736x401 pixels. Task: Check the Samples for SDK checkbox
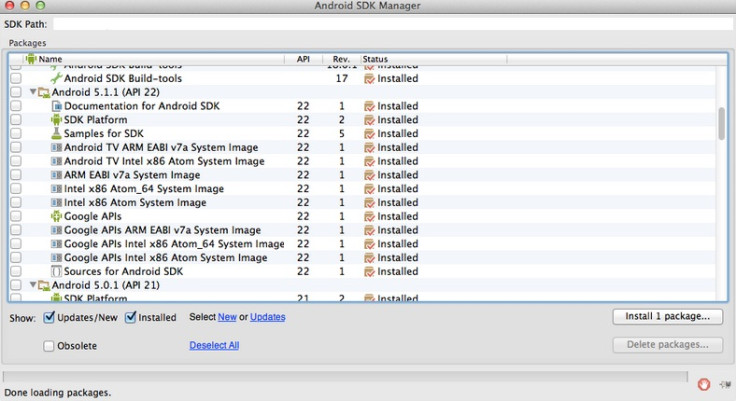coord(16,133)
